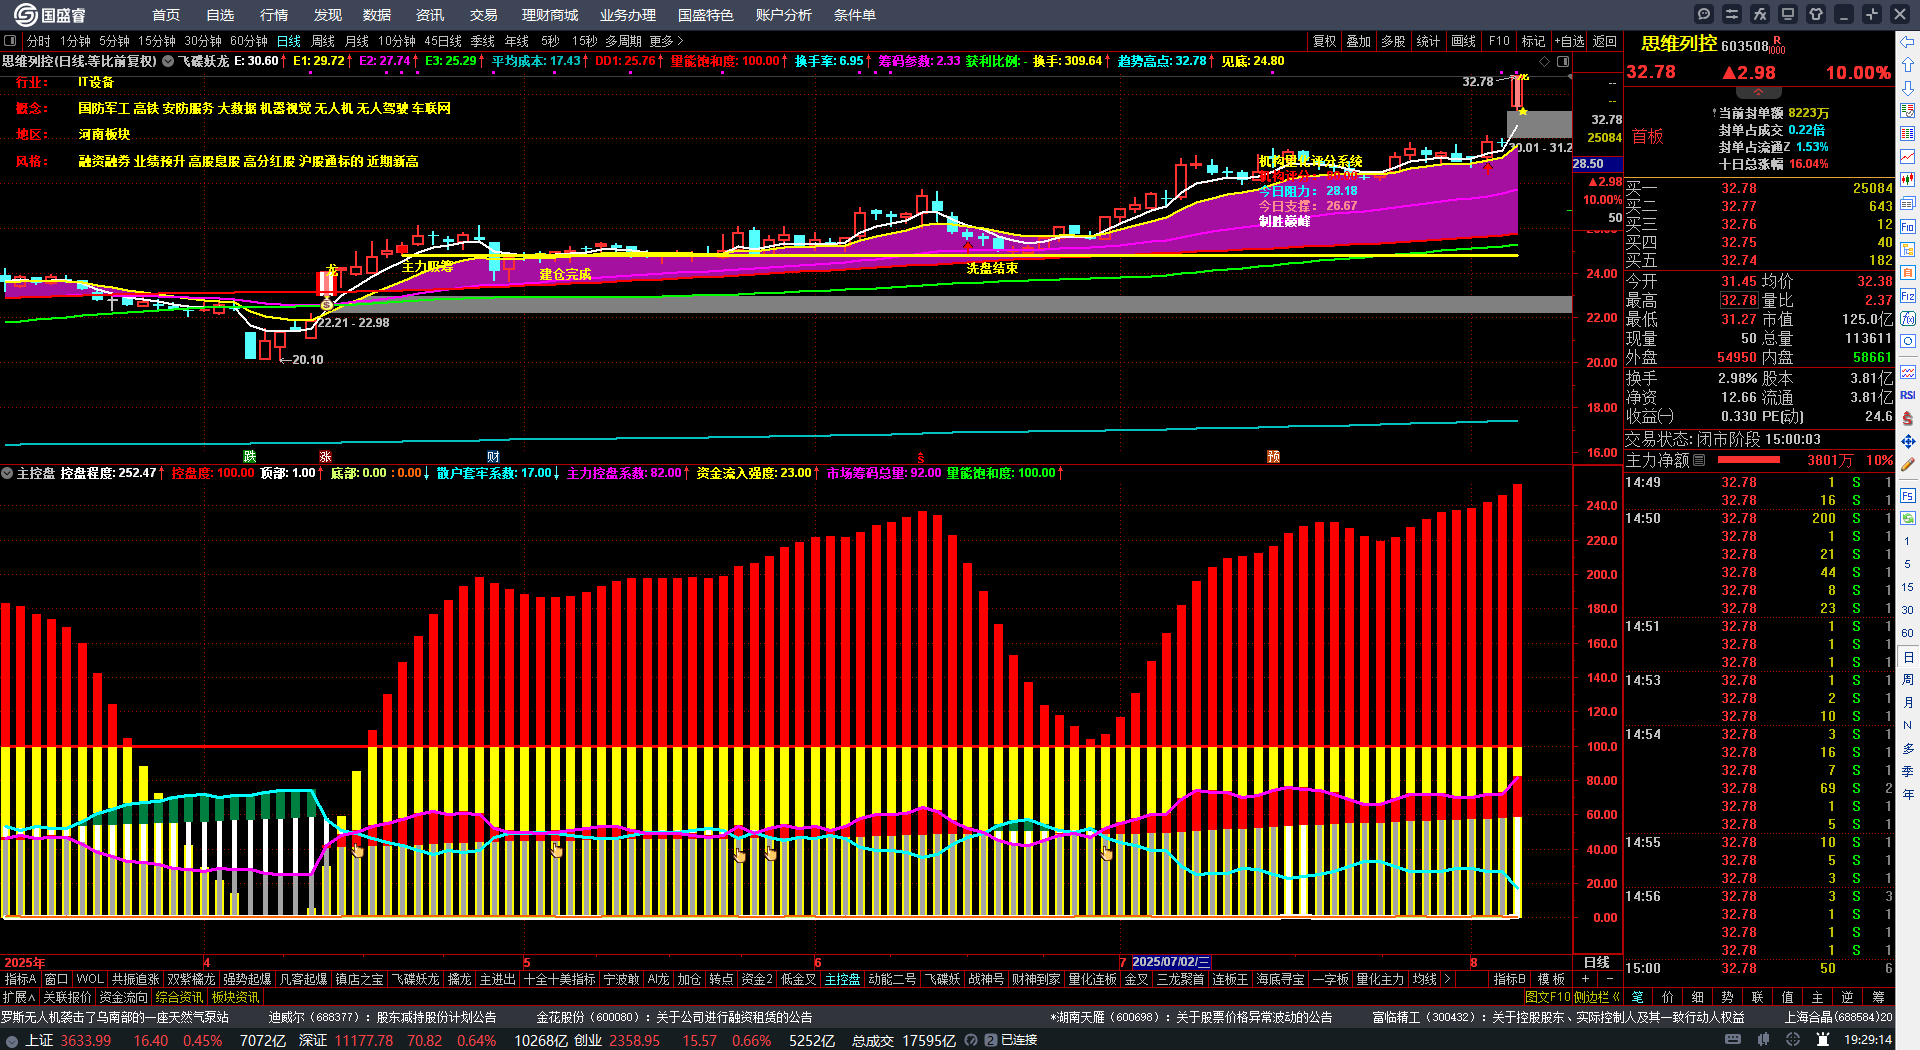Image resolution: width=1920 pixels, height=1050 pixels.
Task: Toggle the 多股 multi-stock view
Action: (1393, 41)
